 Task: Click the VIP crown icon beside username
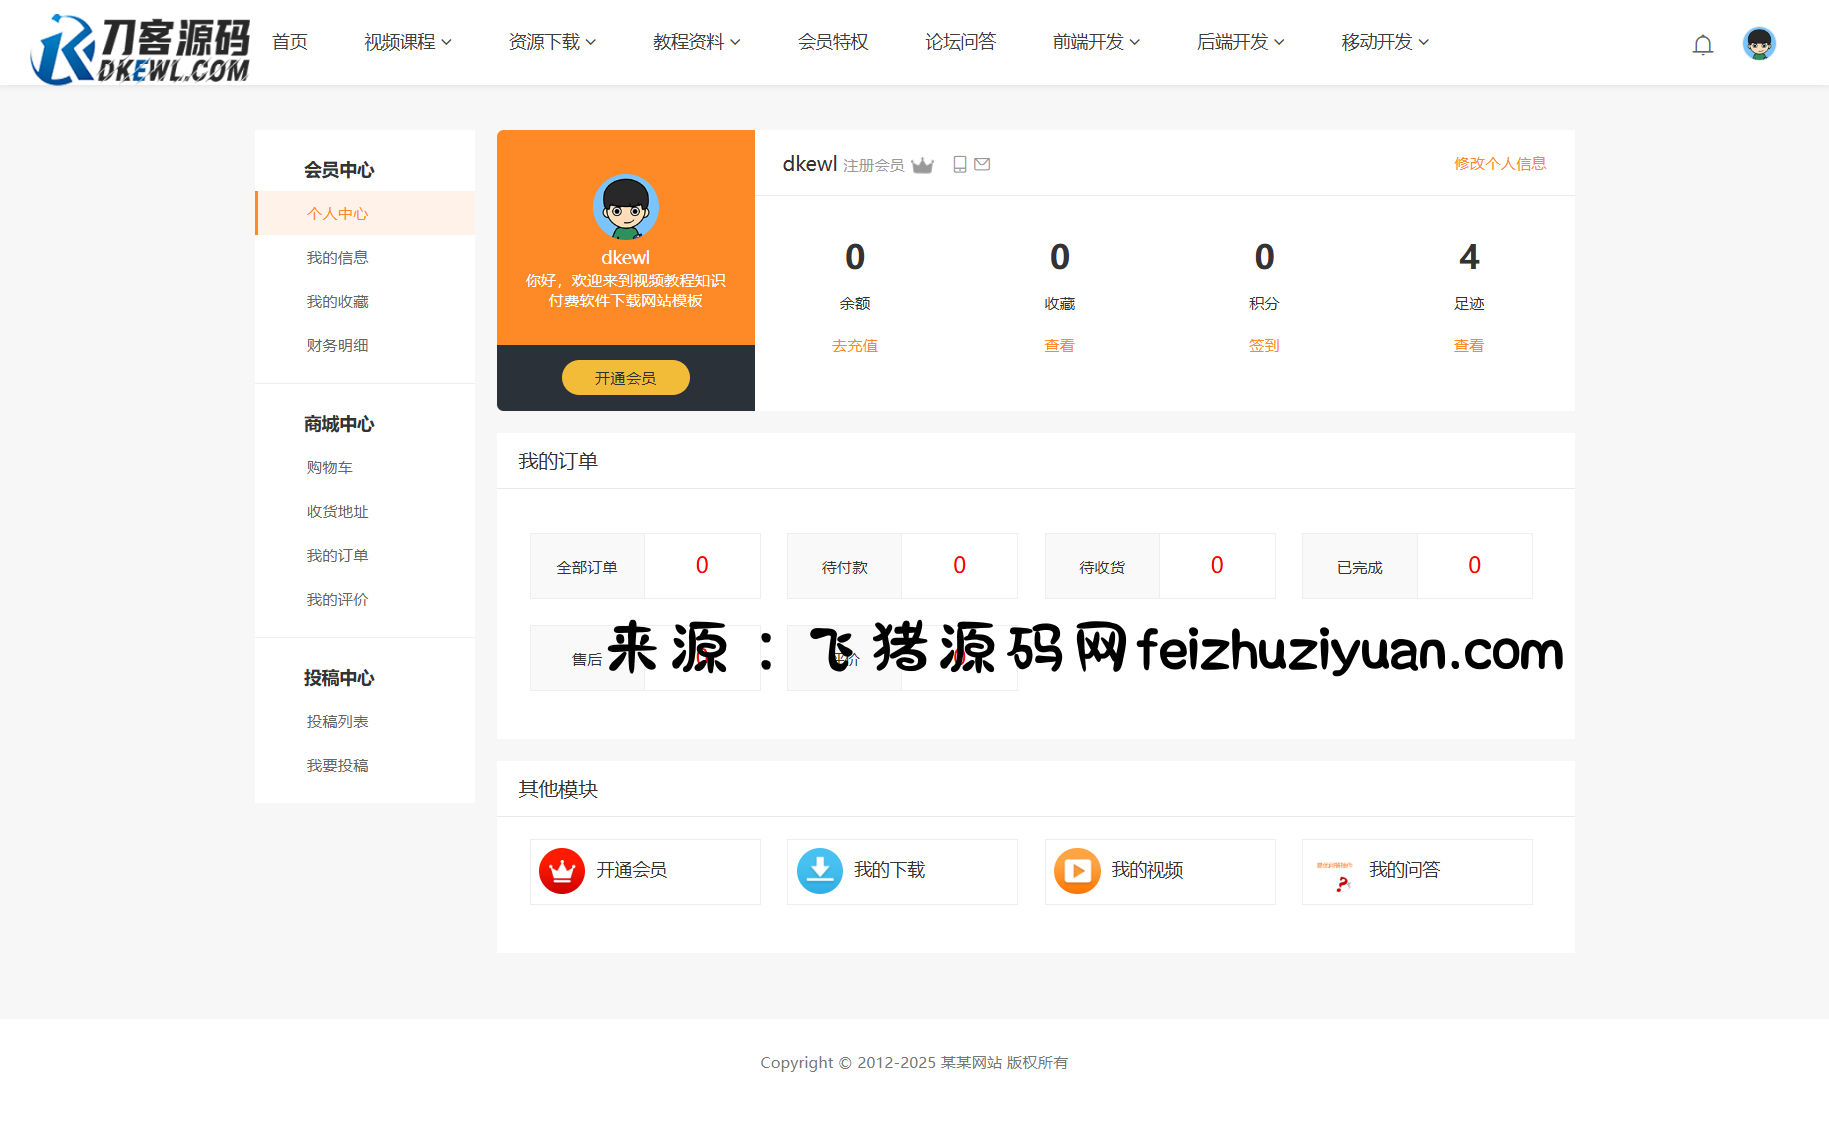[922, 166]
